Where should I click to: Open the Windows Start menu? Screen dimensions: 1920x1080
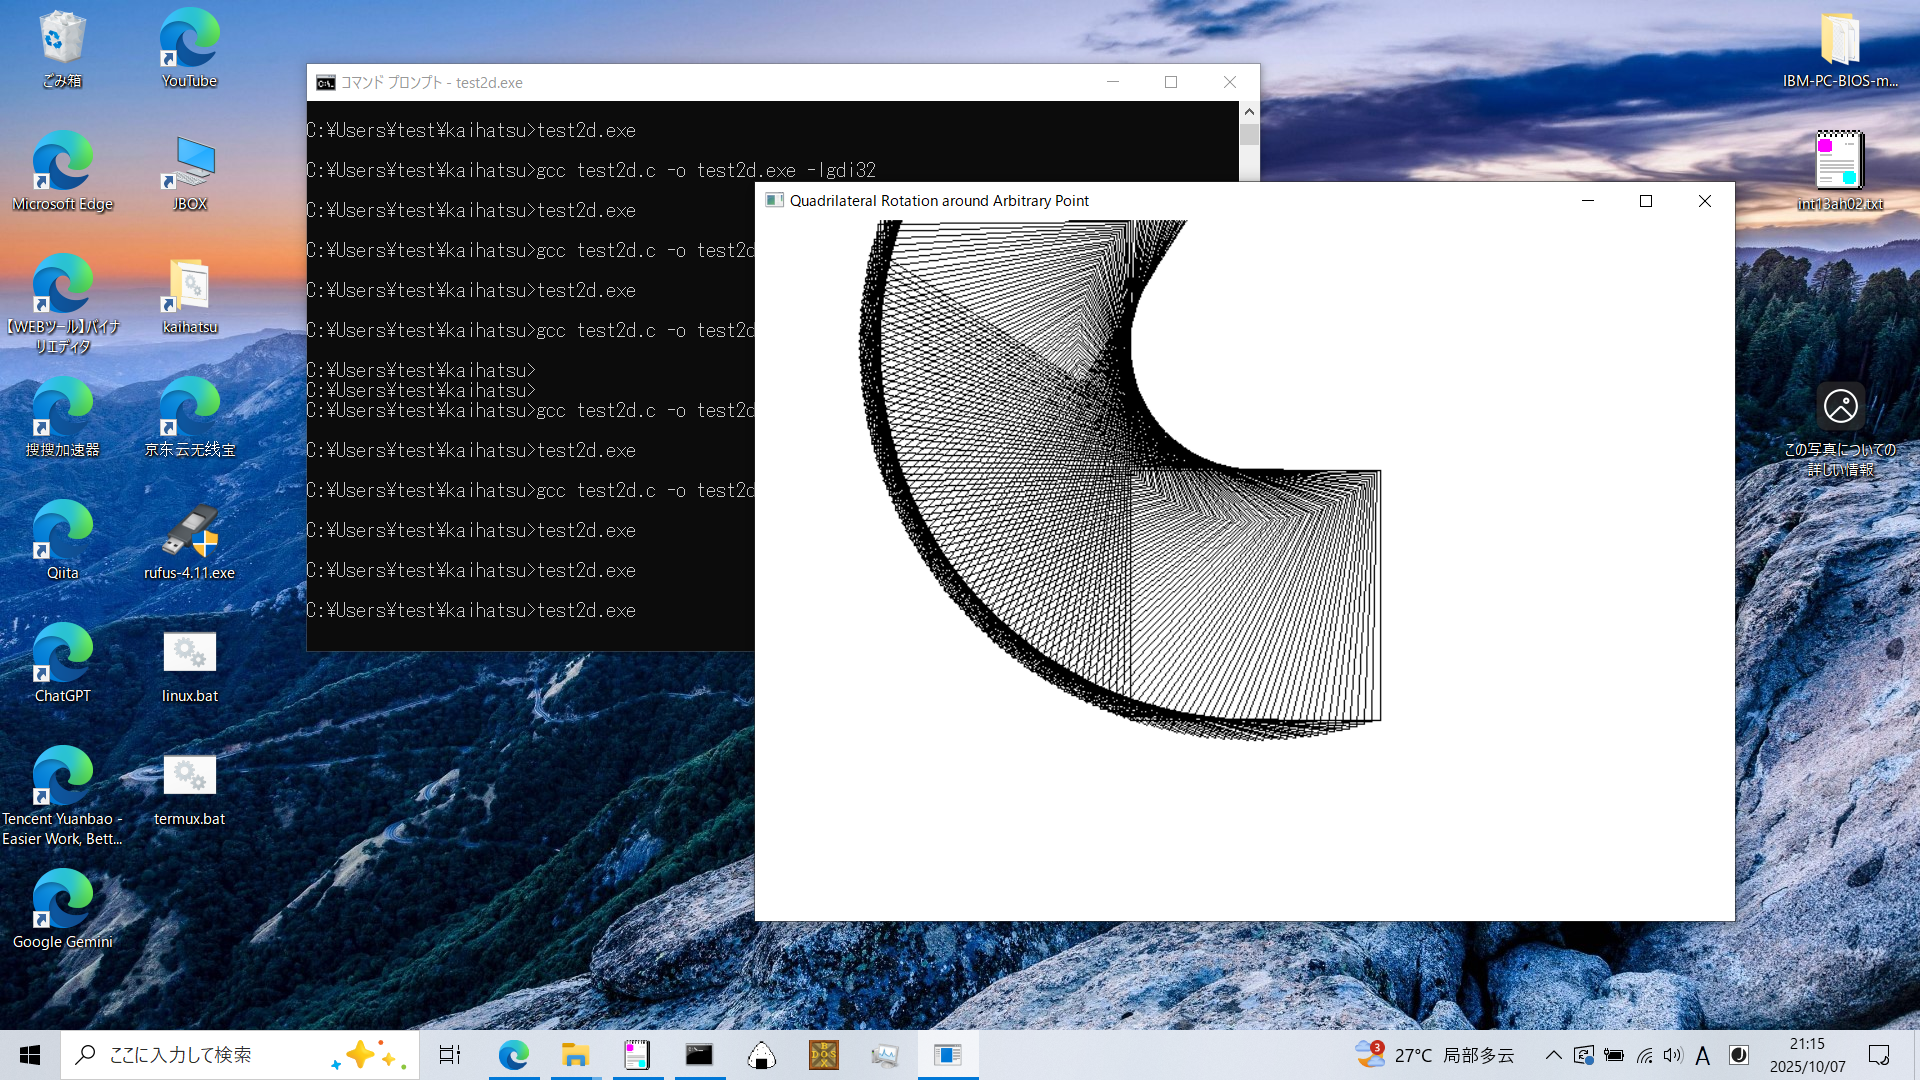[x=30, y=1055]
